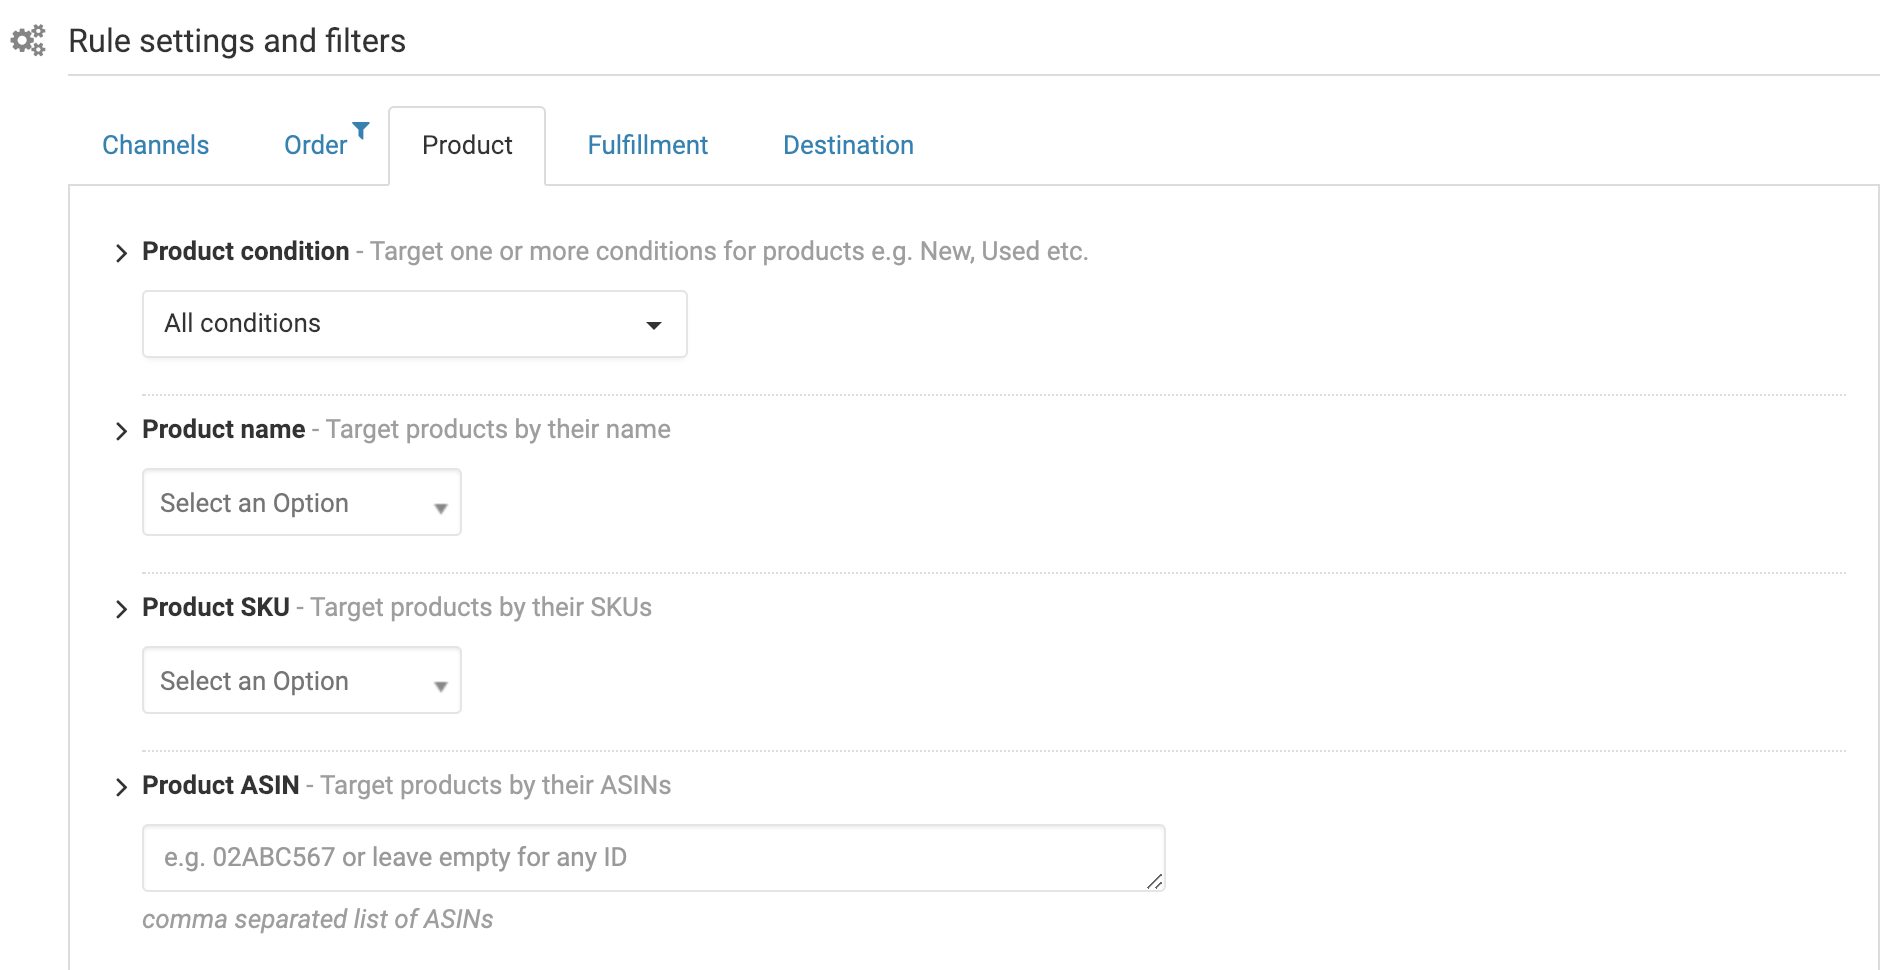Click the Product name label
Viewport: 1882px width, 970px height.
(x=224, y=429)
